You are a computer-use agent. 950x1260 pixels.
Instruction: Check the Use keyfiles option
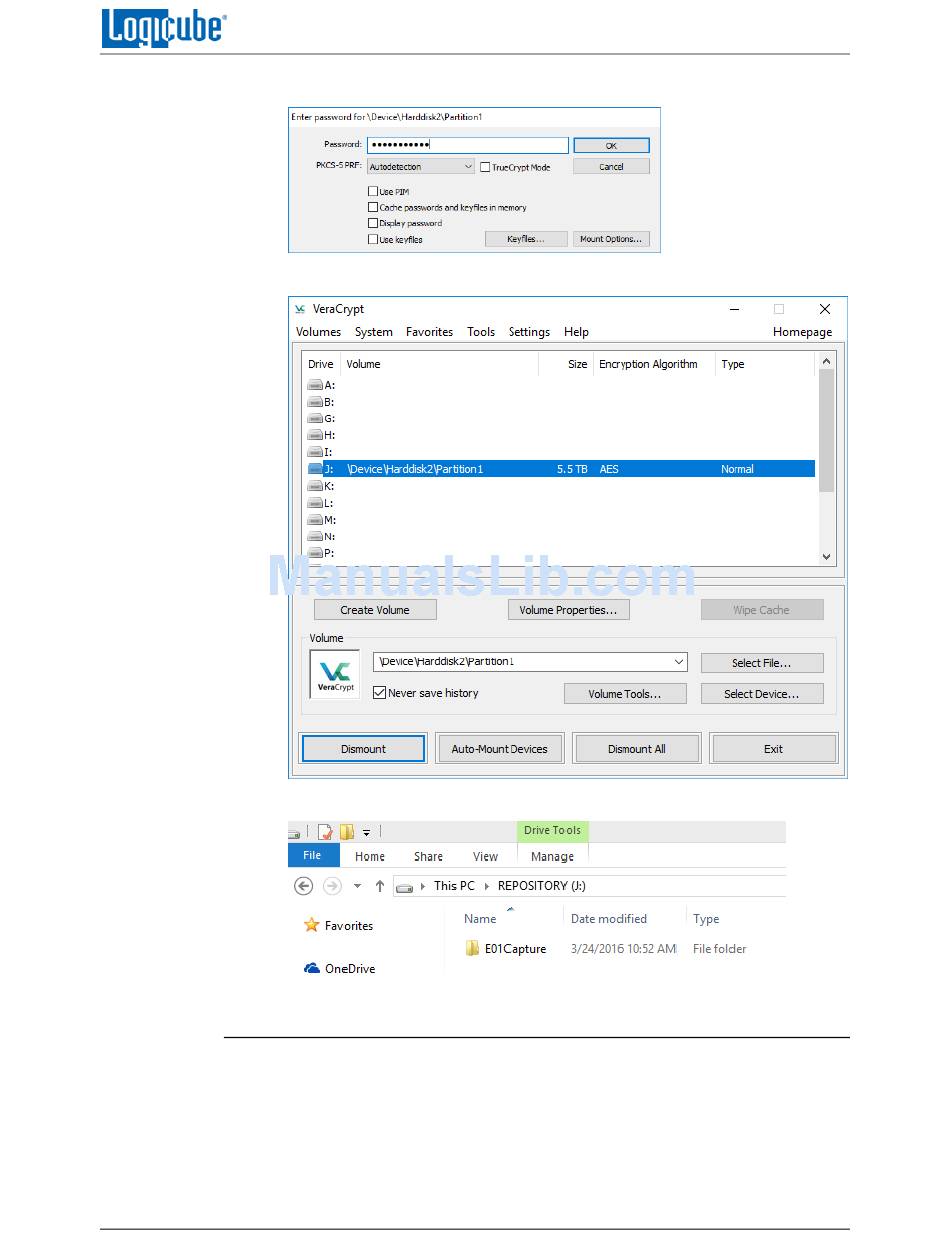373,240
